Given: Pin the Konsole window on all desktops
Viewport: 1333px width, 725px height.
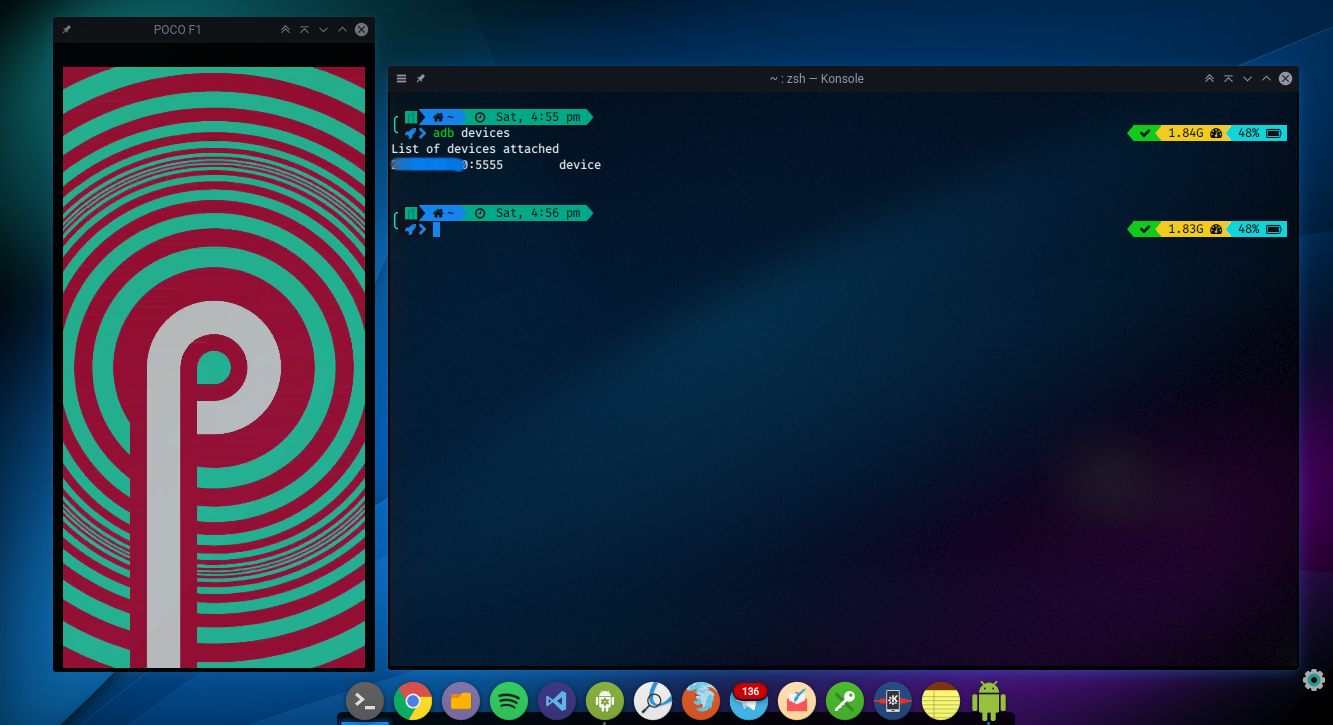Looking at the screenshot, I should [421, 79].
